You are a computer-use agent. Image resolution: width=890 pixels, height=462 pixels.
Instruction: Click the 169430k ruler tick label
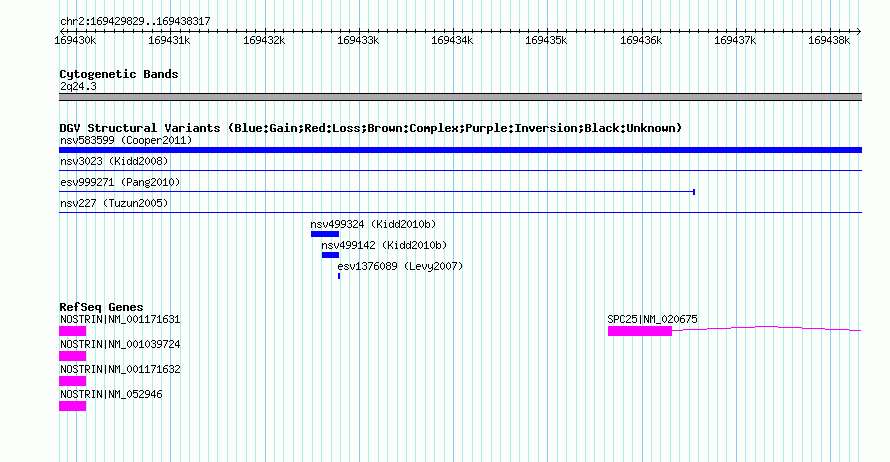(75, 40)
